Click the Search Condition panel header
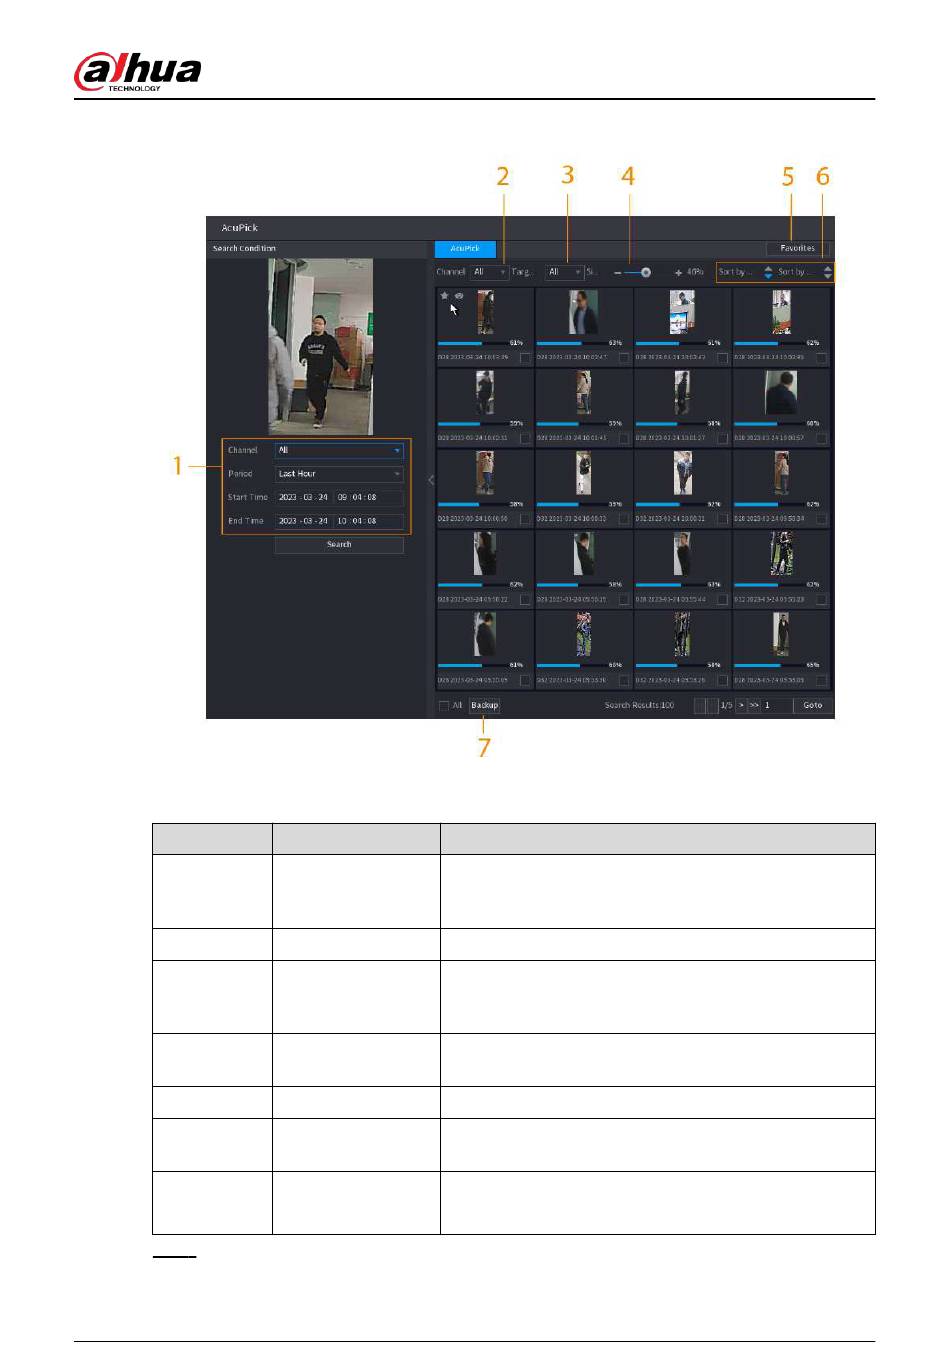The height and width of the screenshot is (1360, 950). click(317, 249)
